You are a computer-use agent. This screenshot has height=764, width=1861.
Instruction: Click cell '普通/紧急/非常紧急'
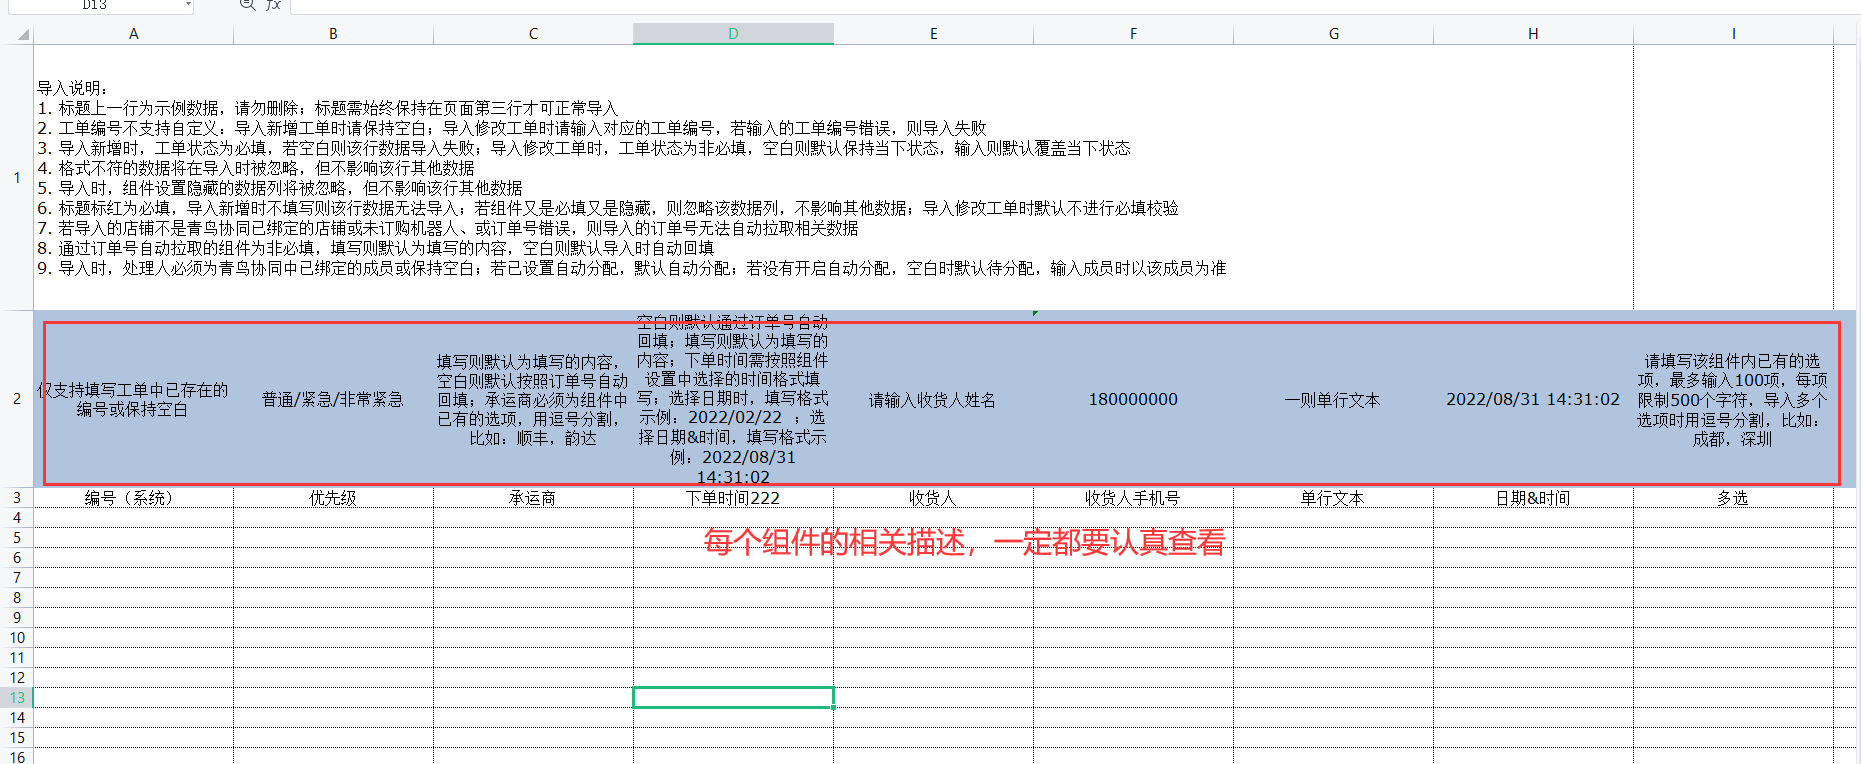tap(333, 399)
